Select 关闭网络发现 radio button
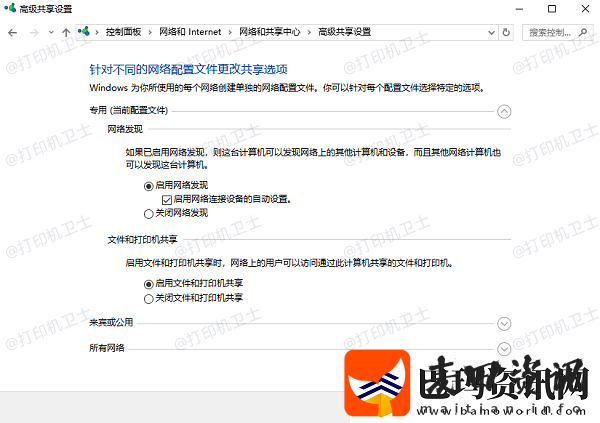This screenshot has width=600, height=423. point(148,214)
